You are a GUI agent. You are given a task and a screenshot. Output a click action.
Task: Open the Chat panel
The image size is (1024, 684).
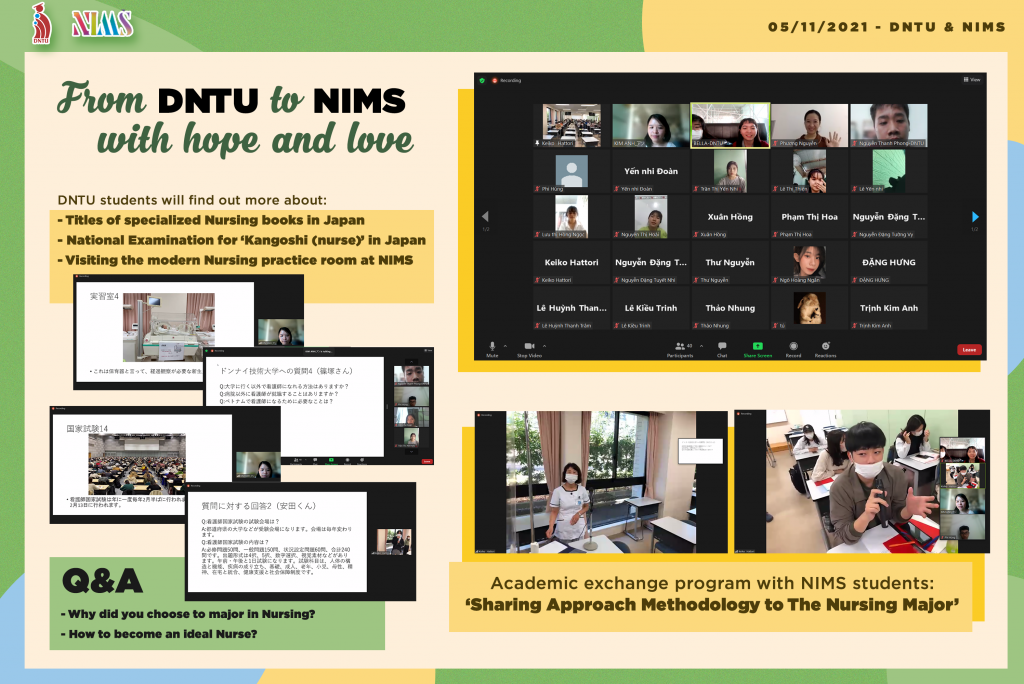tap(722, 349)
